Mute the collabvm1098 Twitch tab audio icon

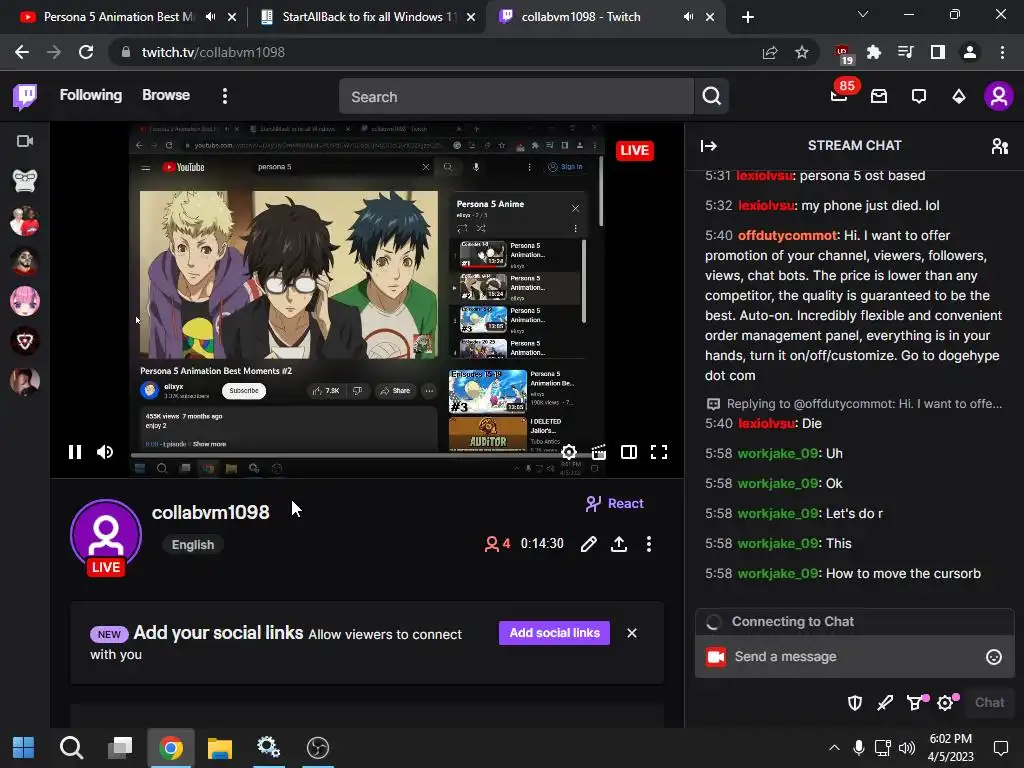pyautogui.click(x=688, y=17)
